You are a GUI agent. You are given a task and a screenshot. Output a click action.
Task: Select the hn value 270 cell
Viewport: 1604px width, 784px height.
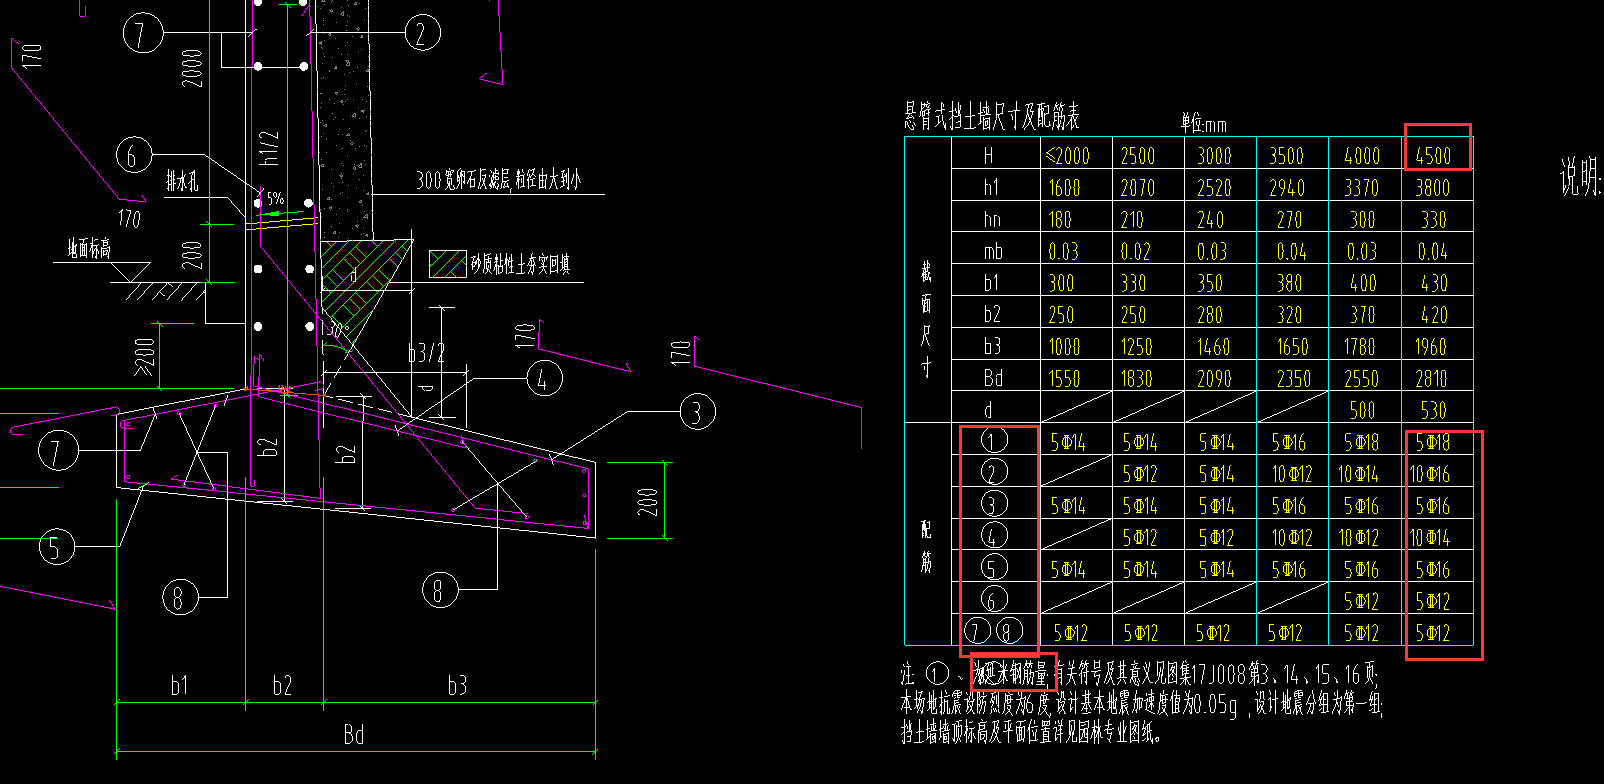pyautogui.click(x=1289, y=220)
